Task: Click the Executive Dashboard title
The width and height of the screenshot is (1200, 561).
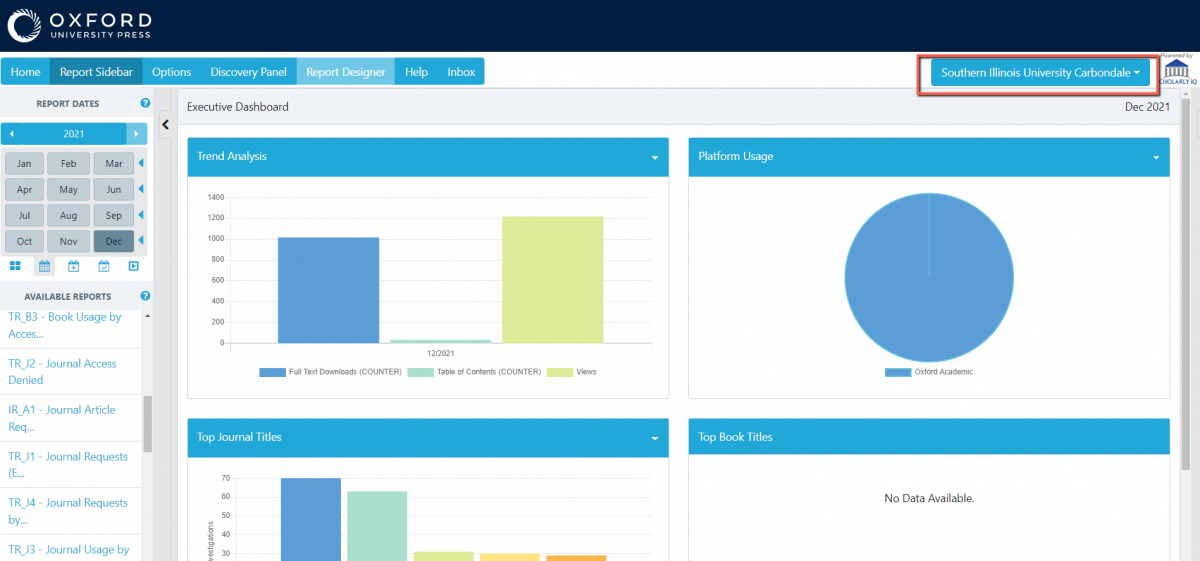Action: 238,107
